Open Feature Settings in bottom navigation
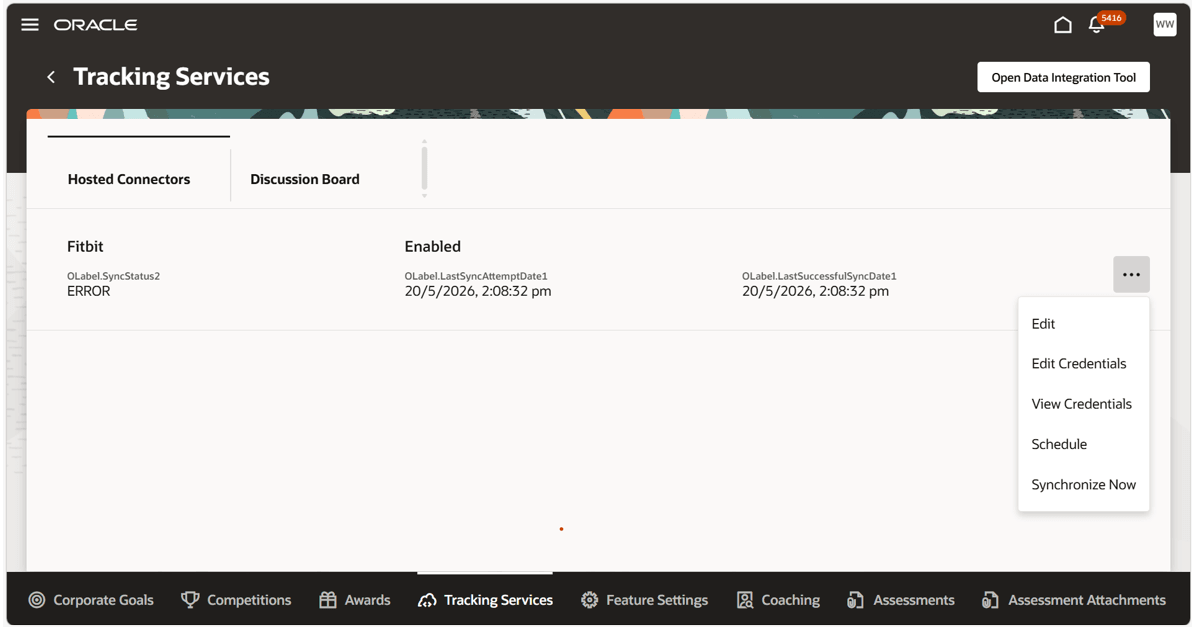The image size is (1192, 627). click(x=645, y=600)
